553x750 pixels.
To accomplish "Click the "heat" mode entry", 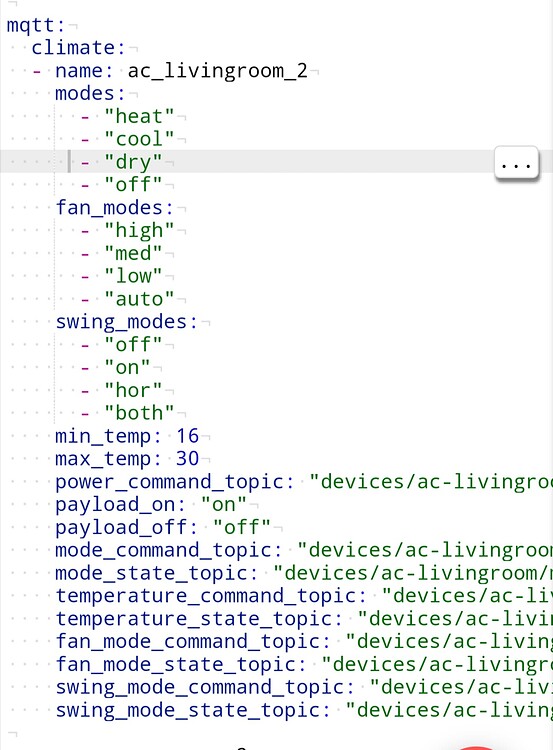I will 139,116.
